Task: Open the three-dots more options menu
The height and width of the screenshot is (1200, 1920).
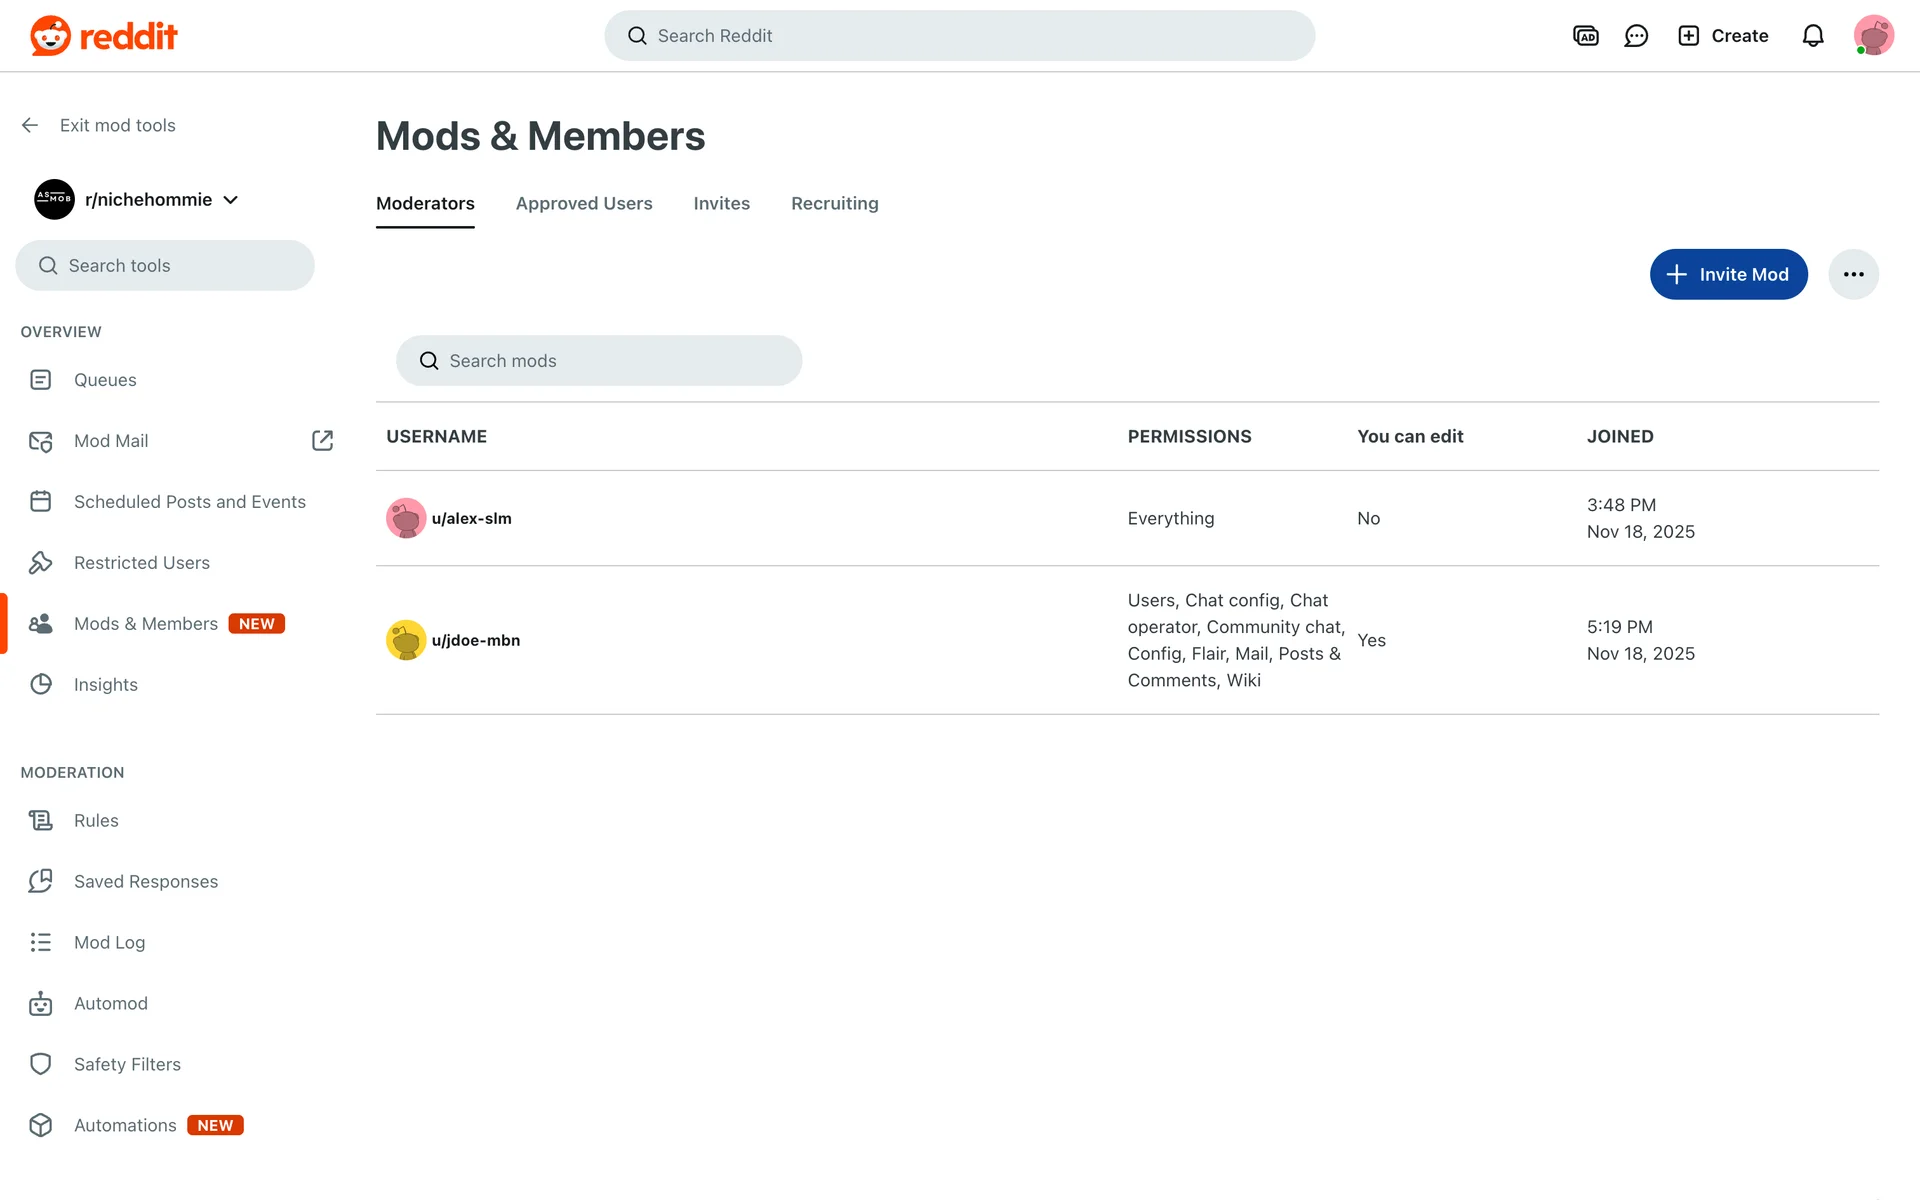Action: pyautogui.click(x=1853, y=274)
